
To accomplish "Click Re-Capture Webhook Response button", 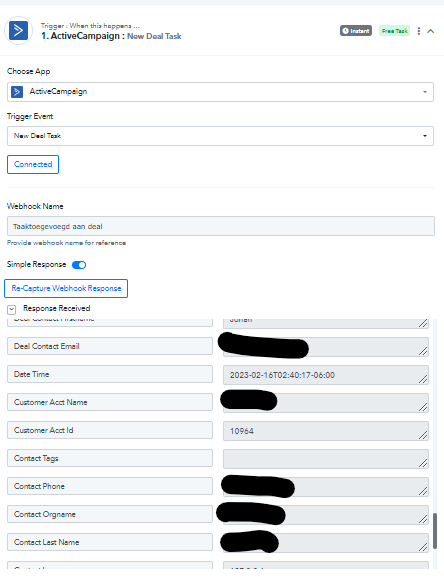I will [x=66, y=289].
